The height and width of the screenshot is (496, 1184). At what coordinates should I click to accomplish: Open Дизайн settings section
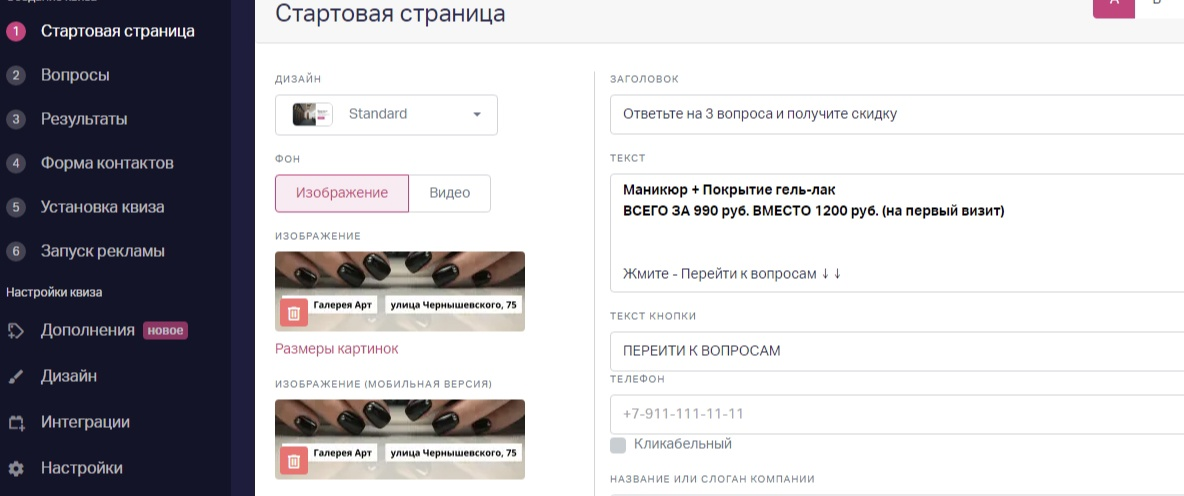click(69, 376)
